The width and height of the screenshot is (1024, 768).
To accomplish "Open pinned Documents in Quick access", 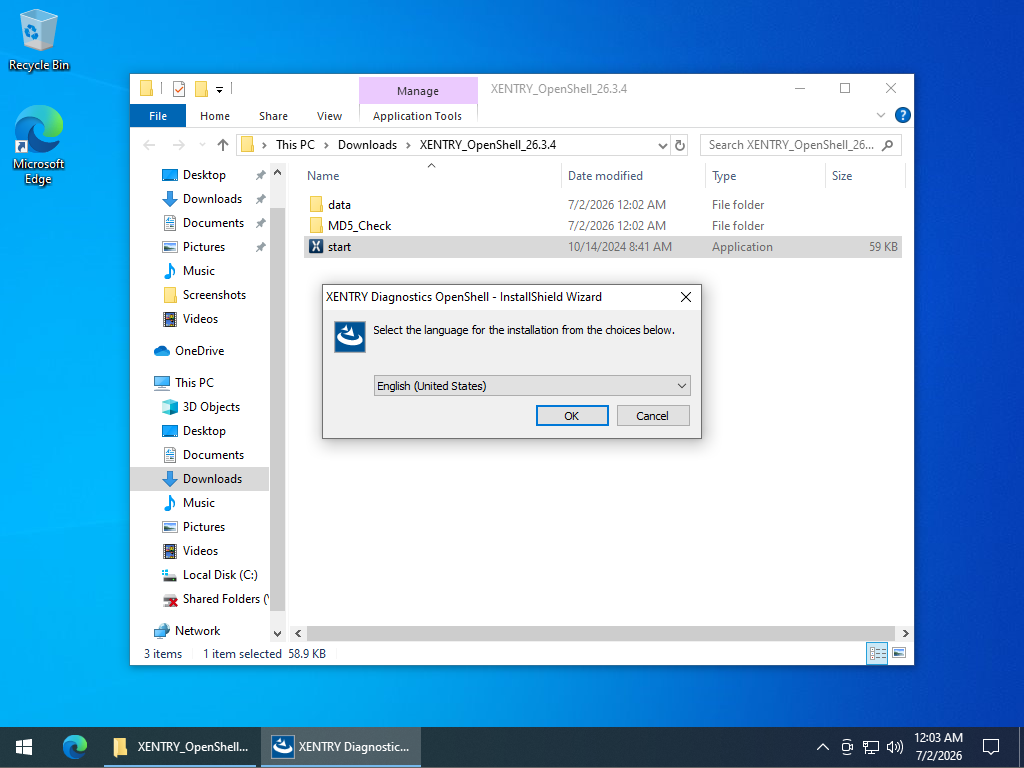I will tap(213, 223).
